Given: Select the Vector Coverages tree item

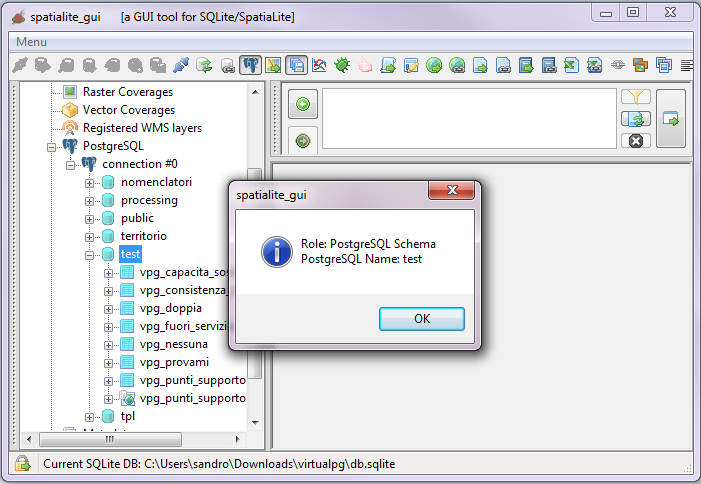Looking at the screenshot, I should pyautogui.click(x=129, y=109).
